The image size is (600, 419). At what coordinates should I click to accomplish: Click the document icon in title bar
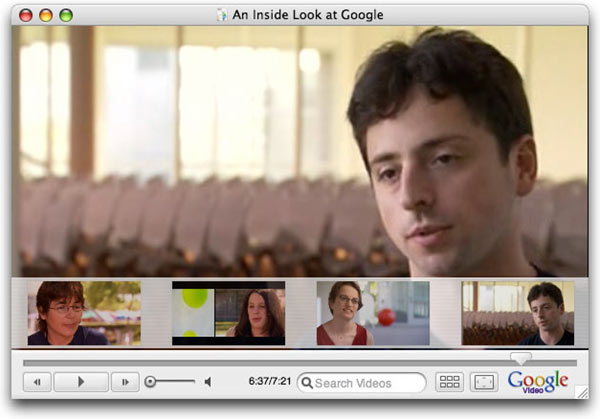point(222,15)
